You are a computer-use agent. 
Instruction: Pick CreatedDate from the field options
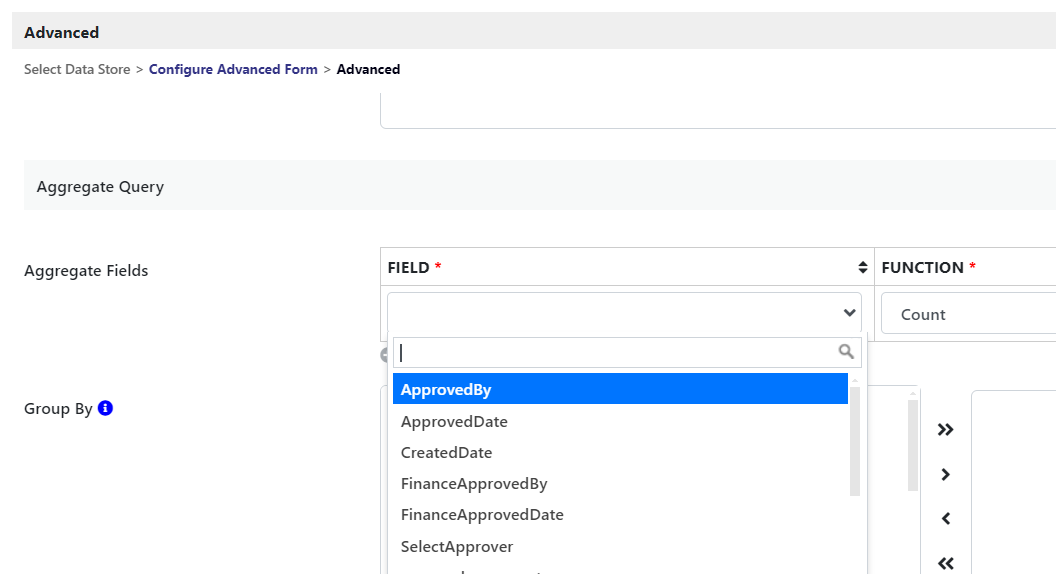click(x=620, y=453)
